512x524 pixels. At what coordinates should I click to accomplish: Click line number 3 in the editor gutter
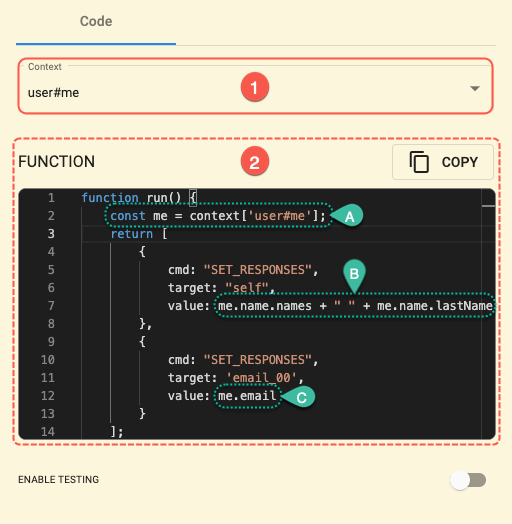click(51, 234)
